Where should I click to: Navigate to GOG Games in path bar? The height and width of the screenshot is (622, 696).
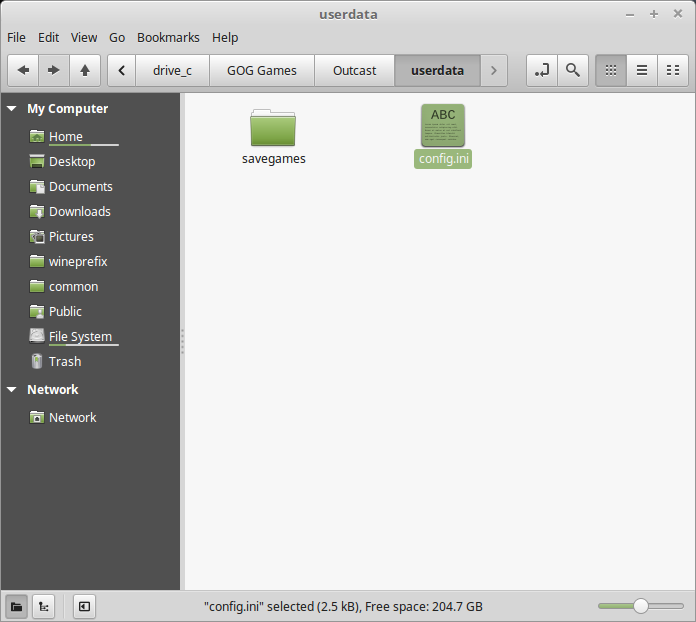pyautogui.click(x=262, y=70)
